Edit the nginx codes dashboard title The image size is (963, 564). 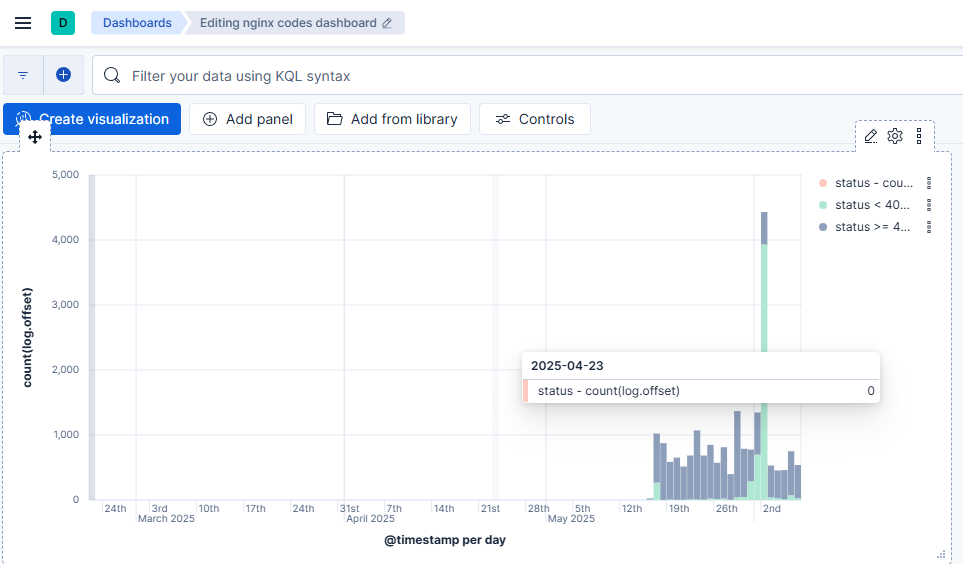pyautogui.click(x=288, y=23)
